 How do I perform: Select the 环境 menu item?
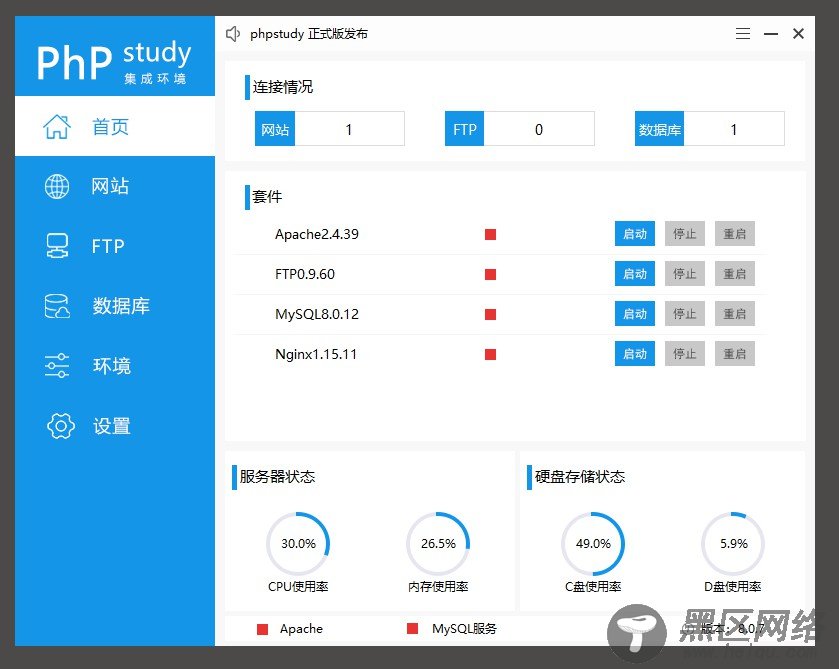[111, 366]
